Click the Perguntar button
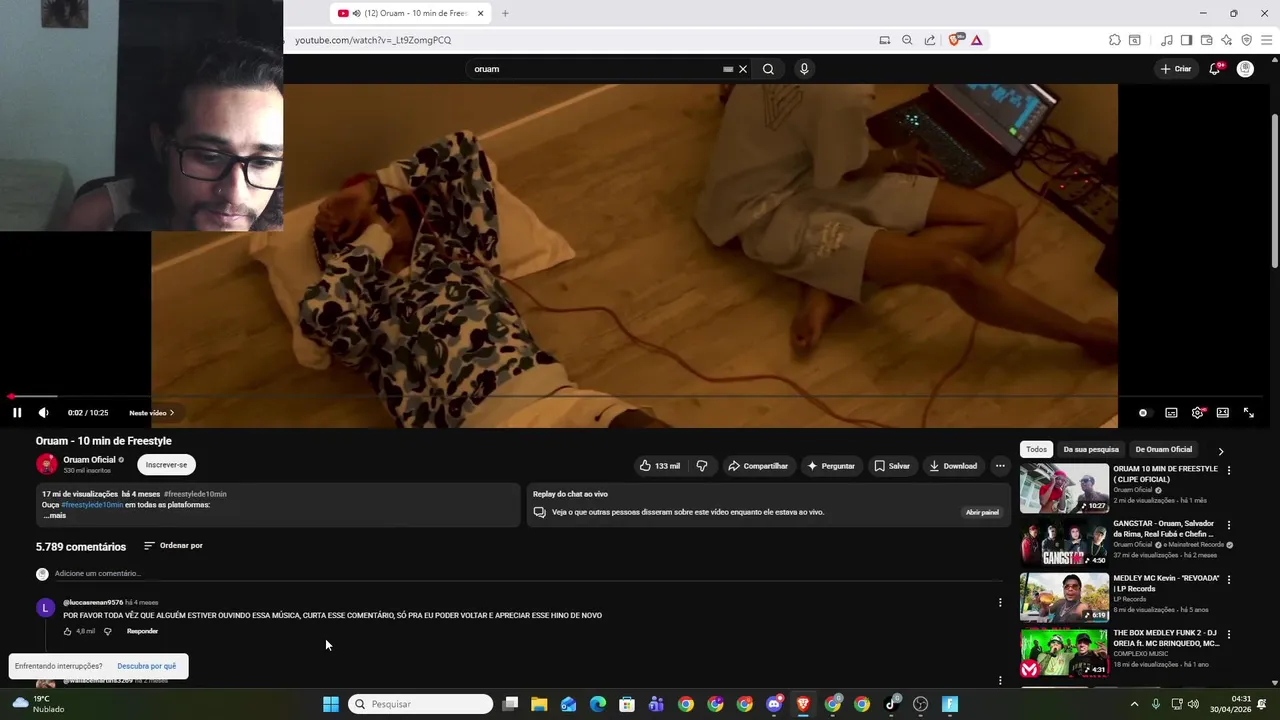The width and height of the screenshot is (1280, 720). coord(831,466)
